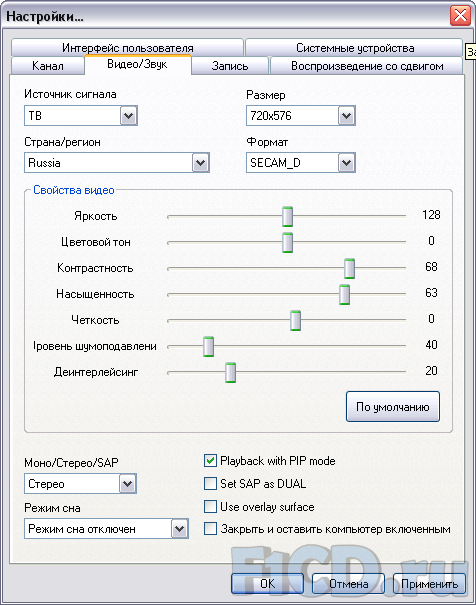Enable Use overlay surface option

point(210,506)
